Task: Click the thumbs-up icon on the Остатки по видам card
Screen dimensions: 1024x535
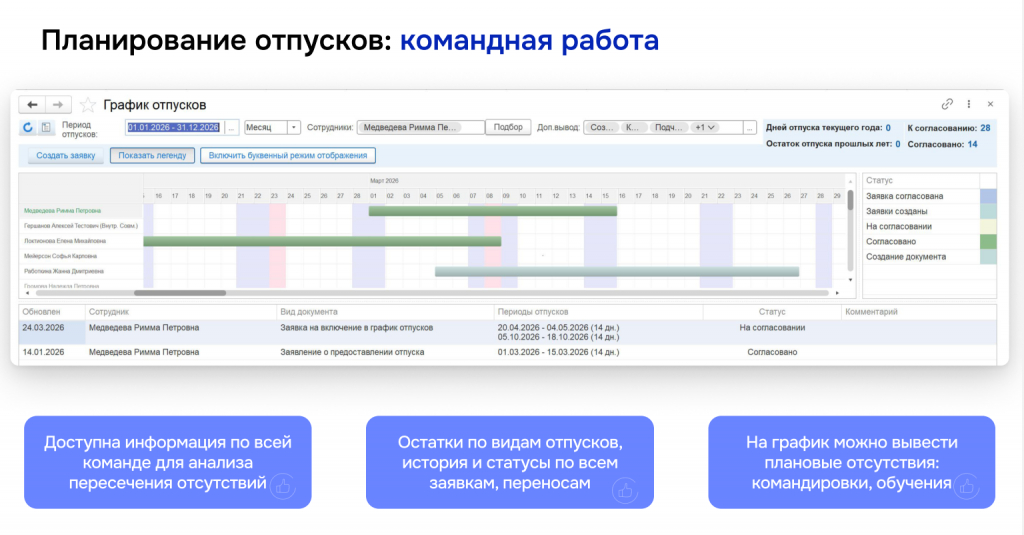Action: 625,490
